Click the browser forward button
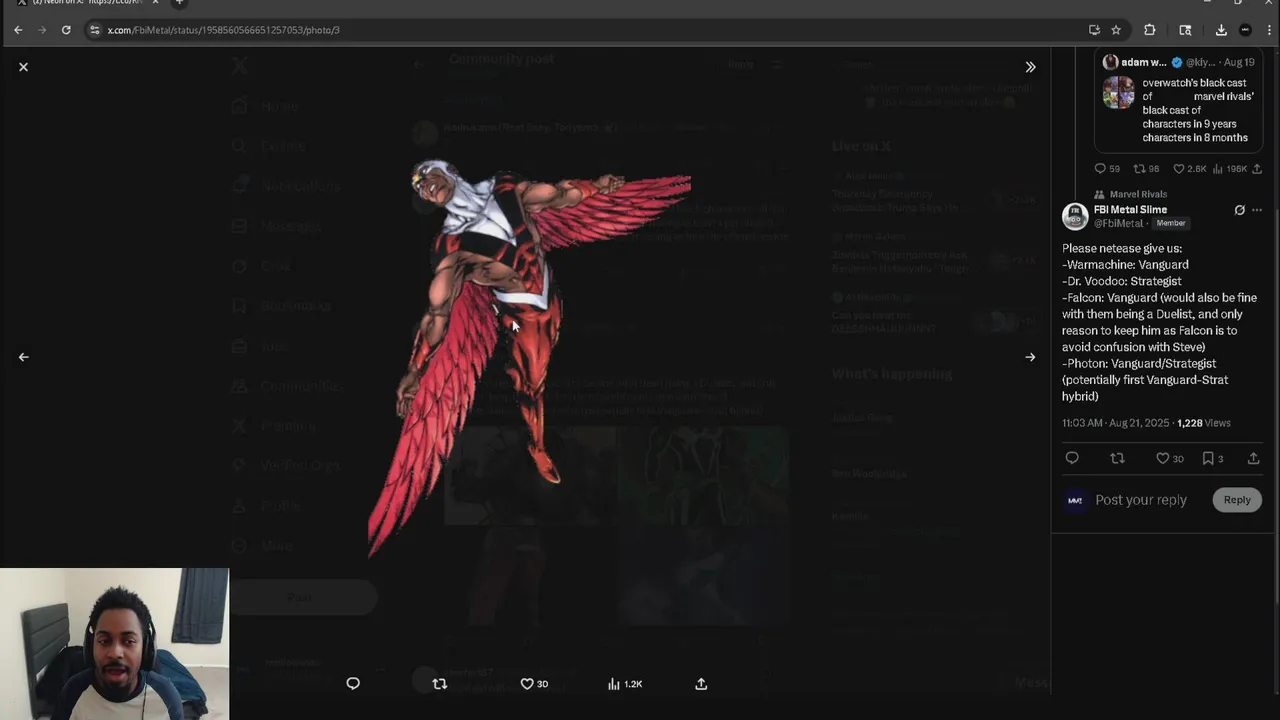 pos(42,30)
